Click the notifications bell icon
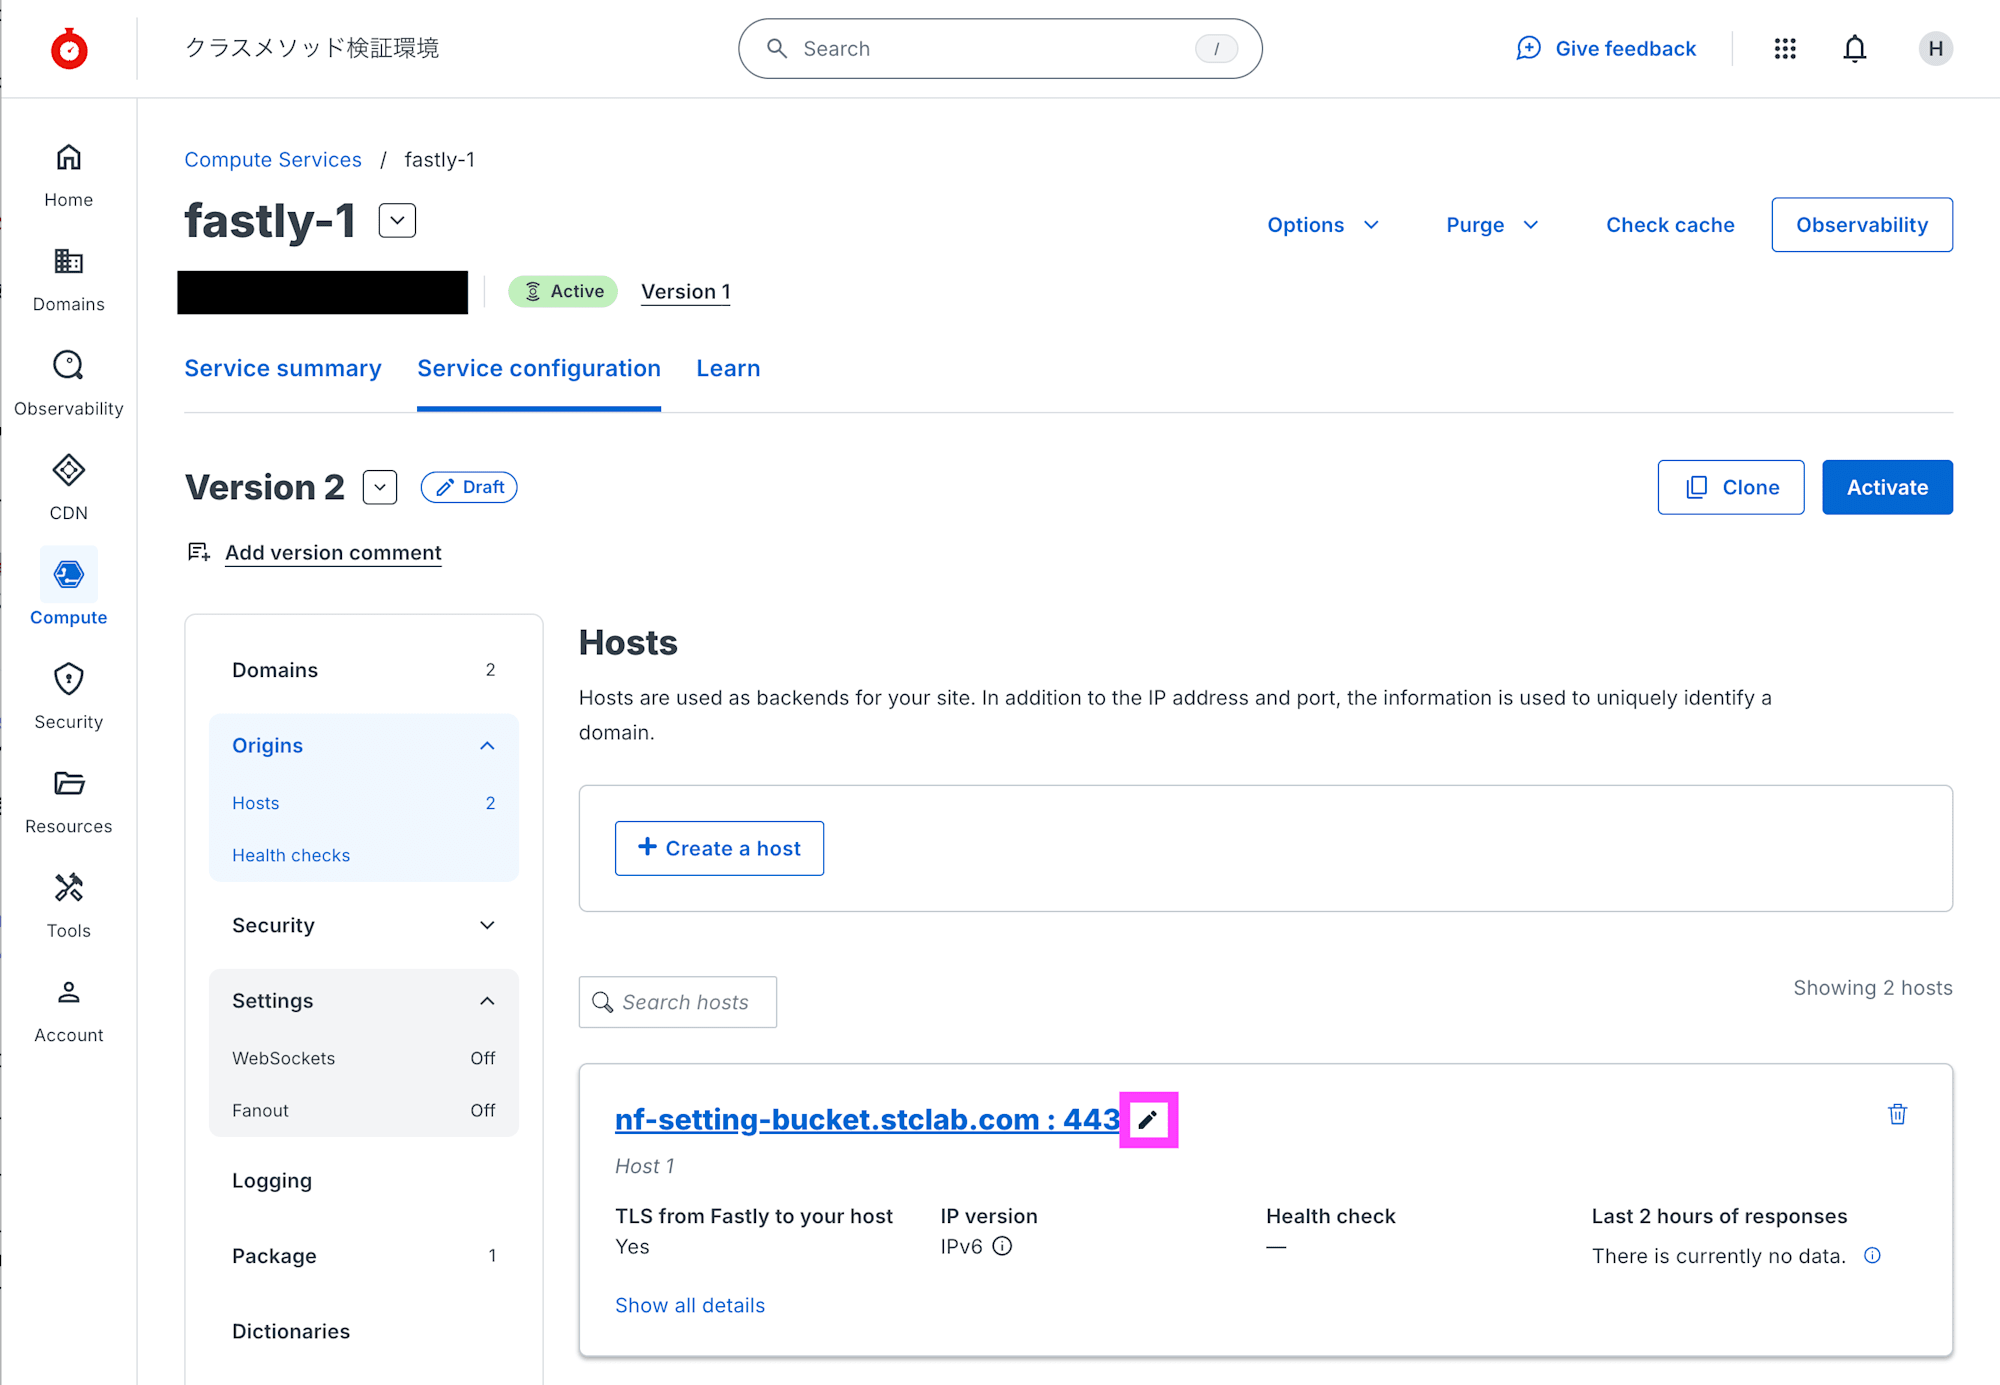 click(1854, 49)
